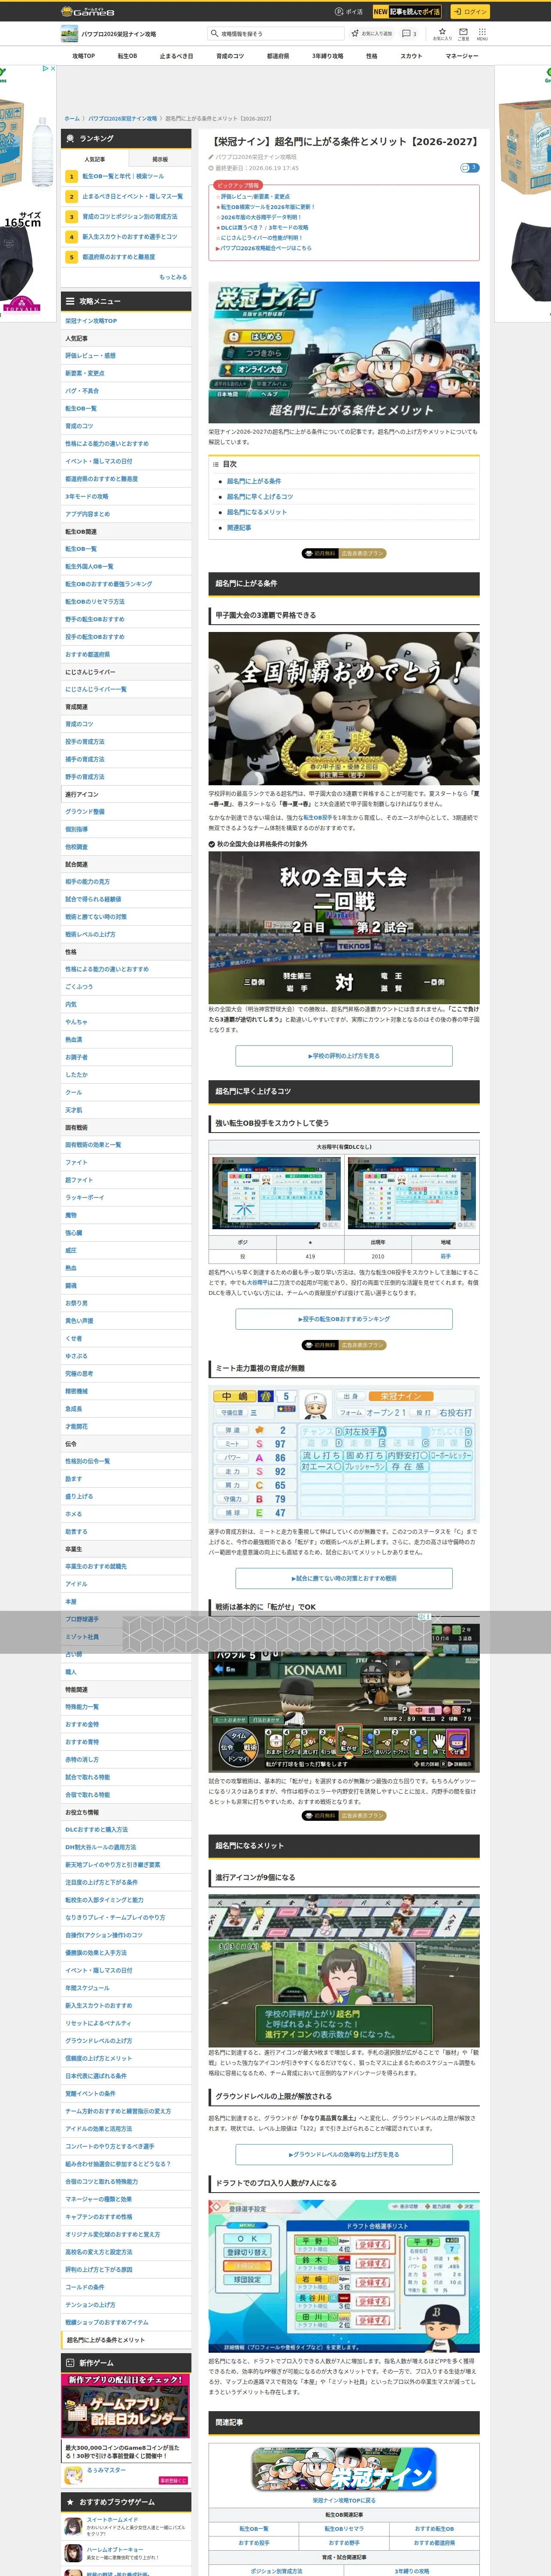Click the search magnifier icon
The width and height of the screenshot is (551, 2576).
(x=214, y=33)
